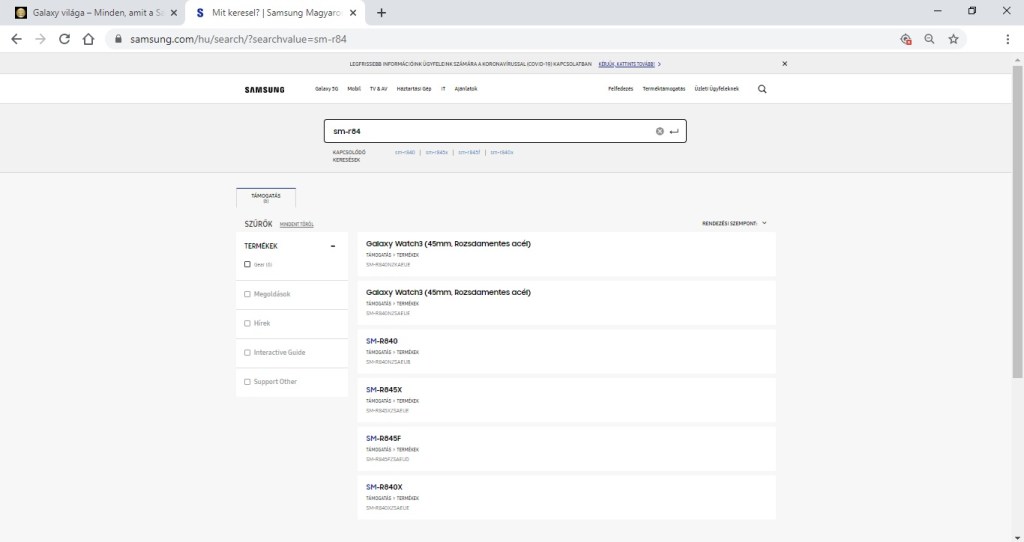The height and width of the screenshot is (542, 1024).
Task: Open the Rendezési szempont sort dropdown
Action: coord(734,223)
